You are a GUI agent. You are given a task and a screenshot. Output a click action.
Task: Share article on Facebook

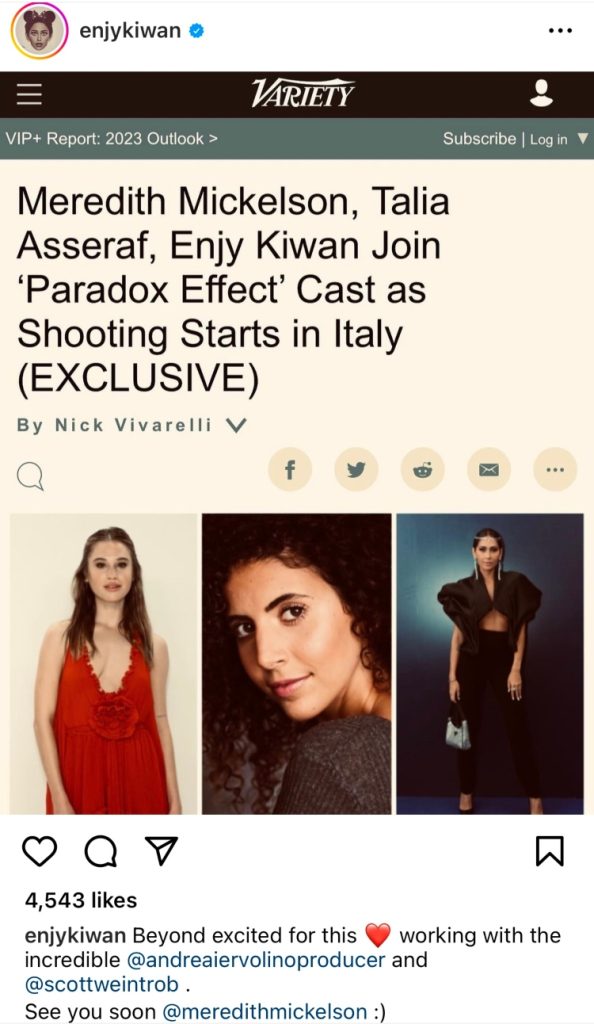pyautogui.click(x=290, y=469)
